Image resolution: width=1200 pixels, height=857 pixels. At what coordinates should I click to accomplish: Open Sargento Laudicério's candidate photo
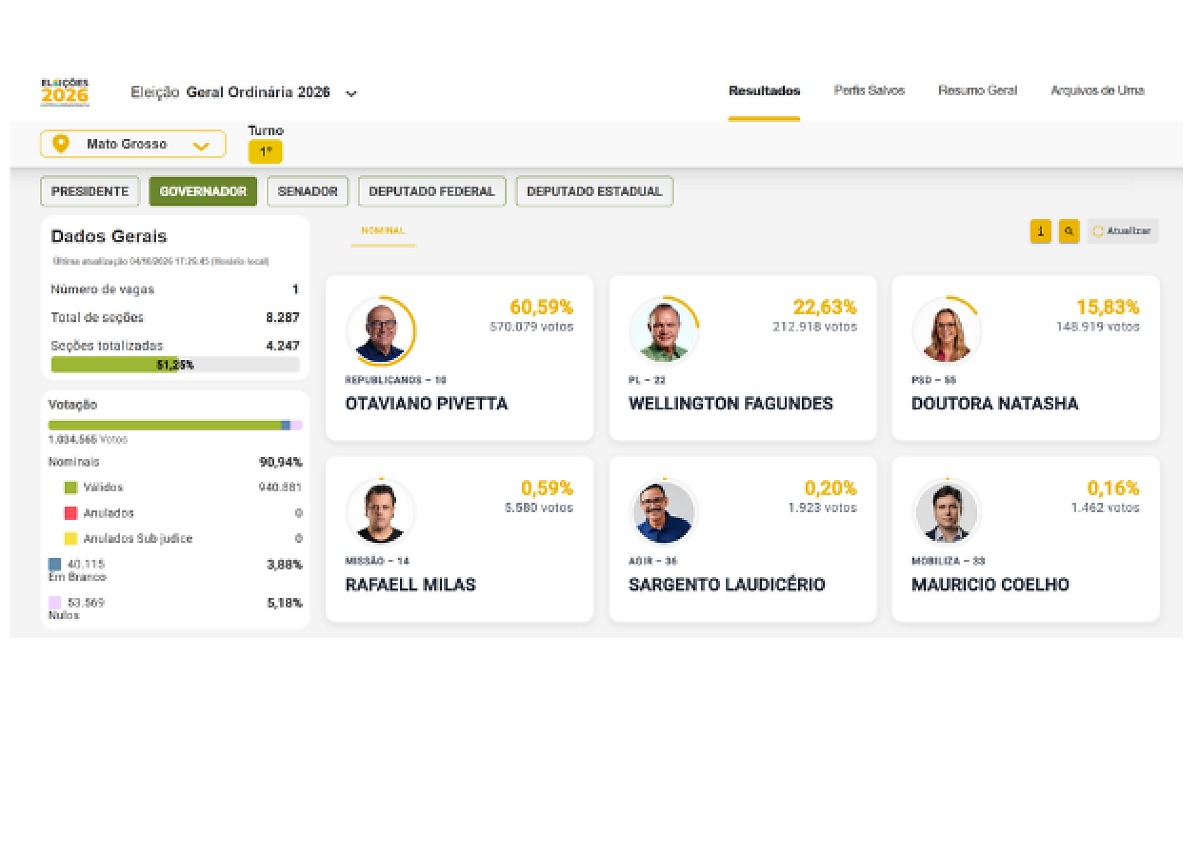(x=664, y=512)
